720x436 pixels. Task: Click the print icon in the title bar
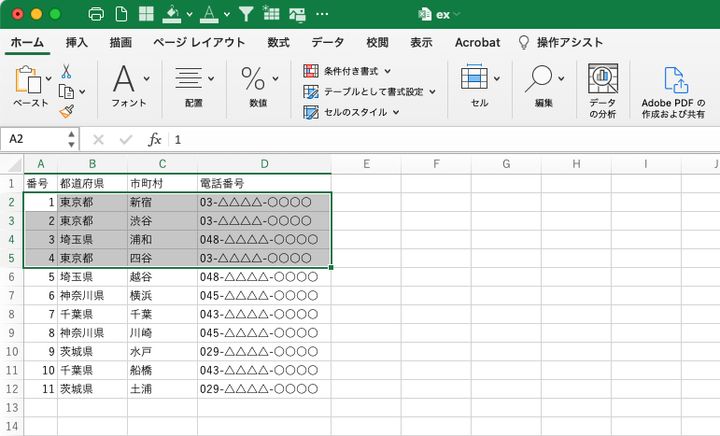pos(96,15)
